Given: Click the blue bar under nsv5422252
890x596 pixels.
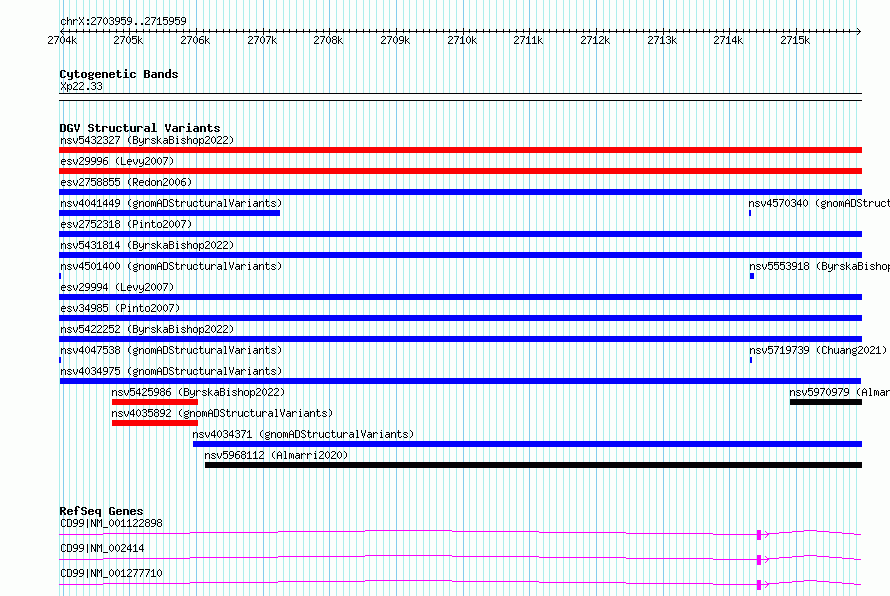Looking at the screenshot, I should point(460,339).
